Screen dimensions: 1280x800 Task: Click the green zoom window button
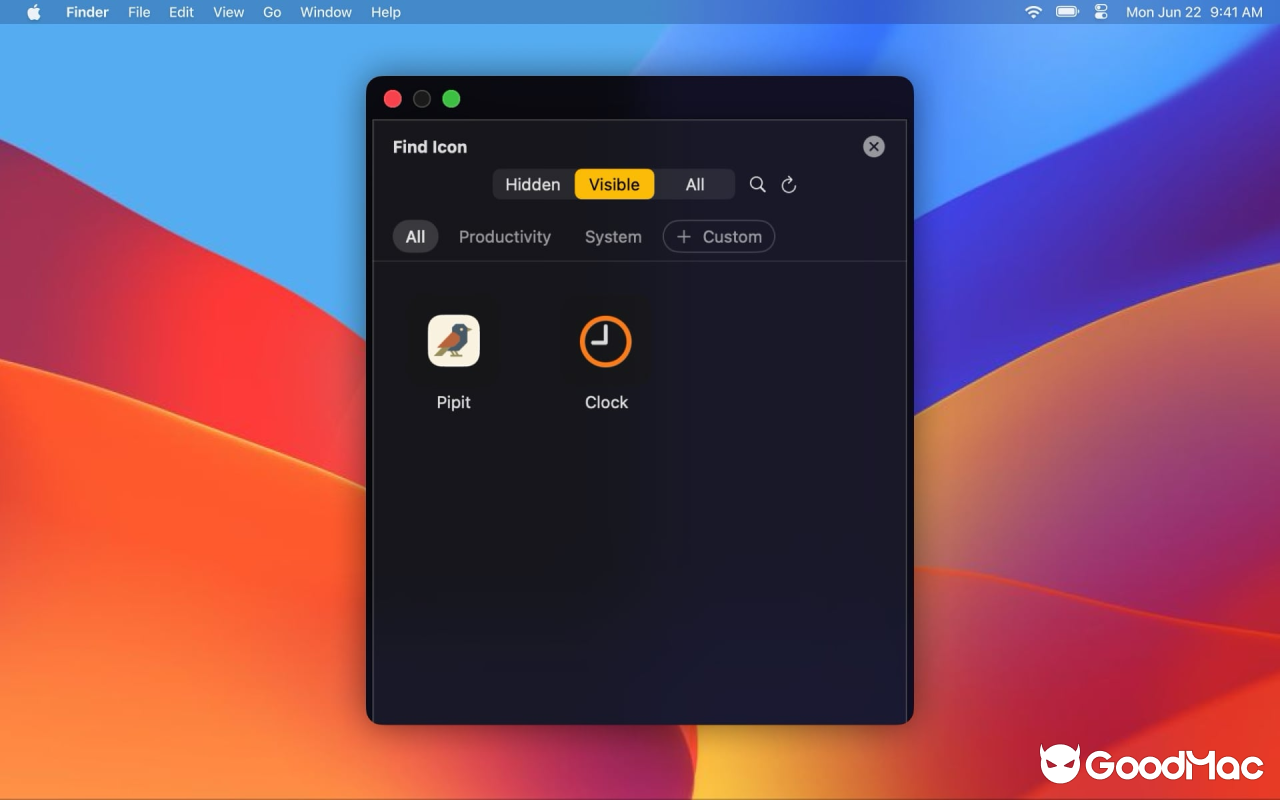pos(451,99)
